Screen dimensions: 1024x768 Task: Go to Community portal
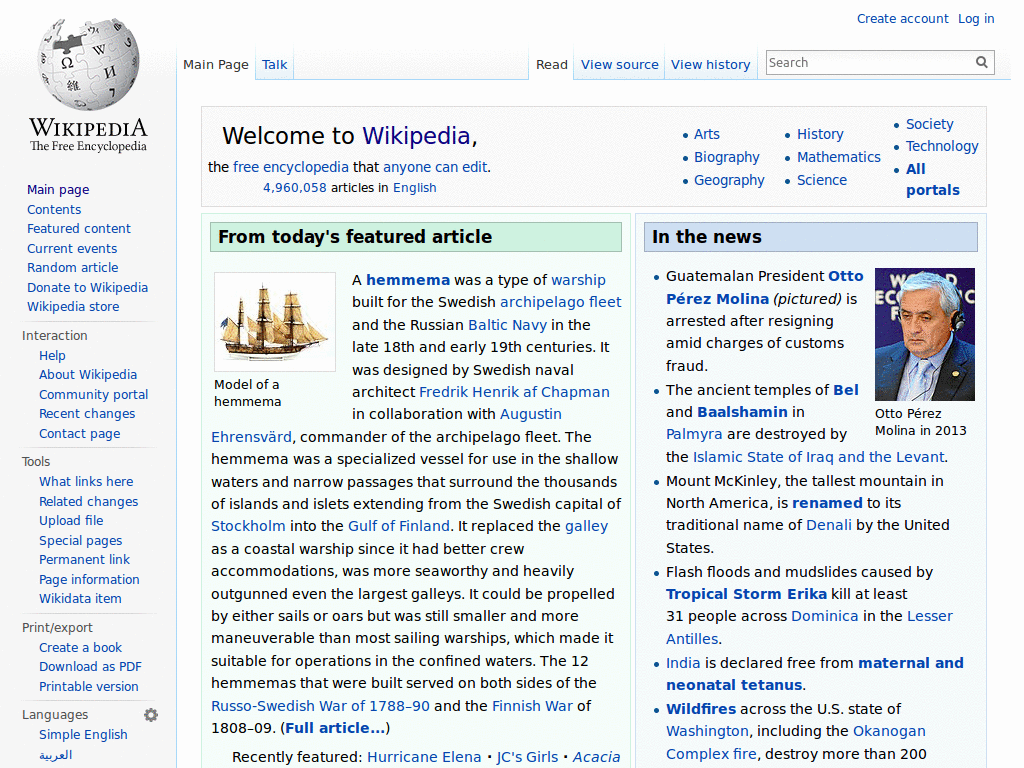[x=93, y=394]
